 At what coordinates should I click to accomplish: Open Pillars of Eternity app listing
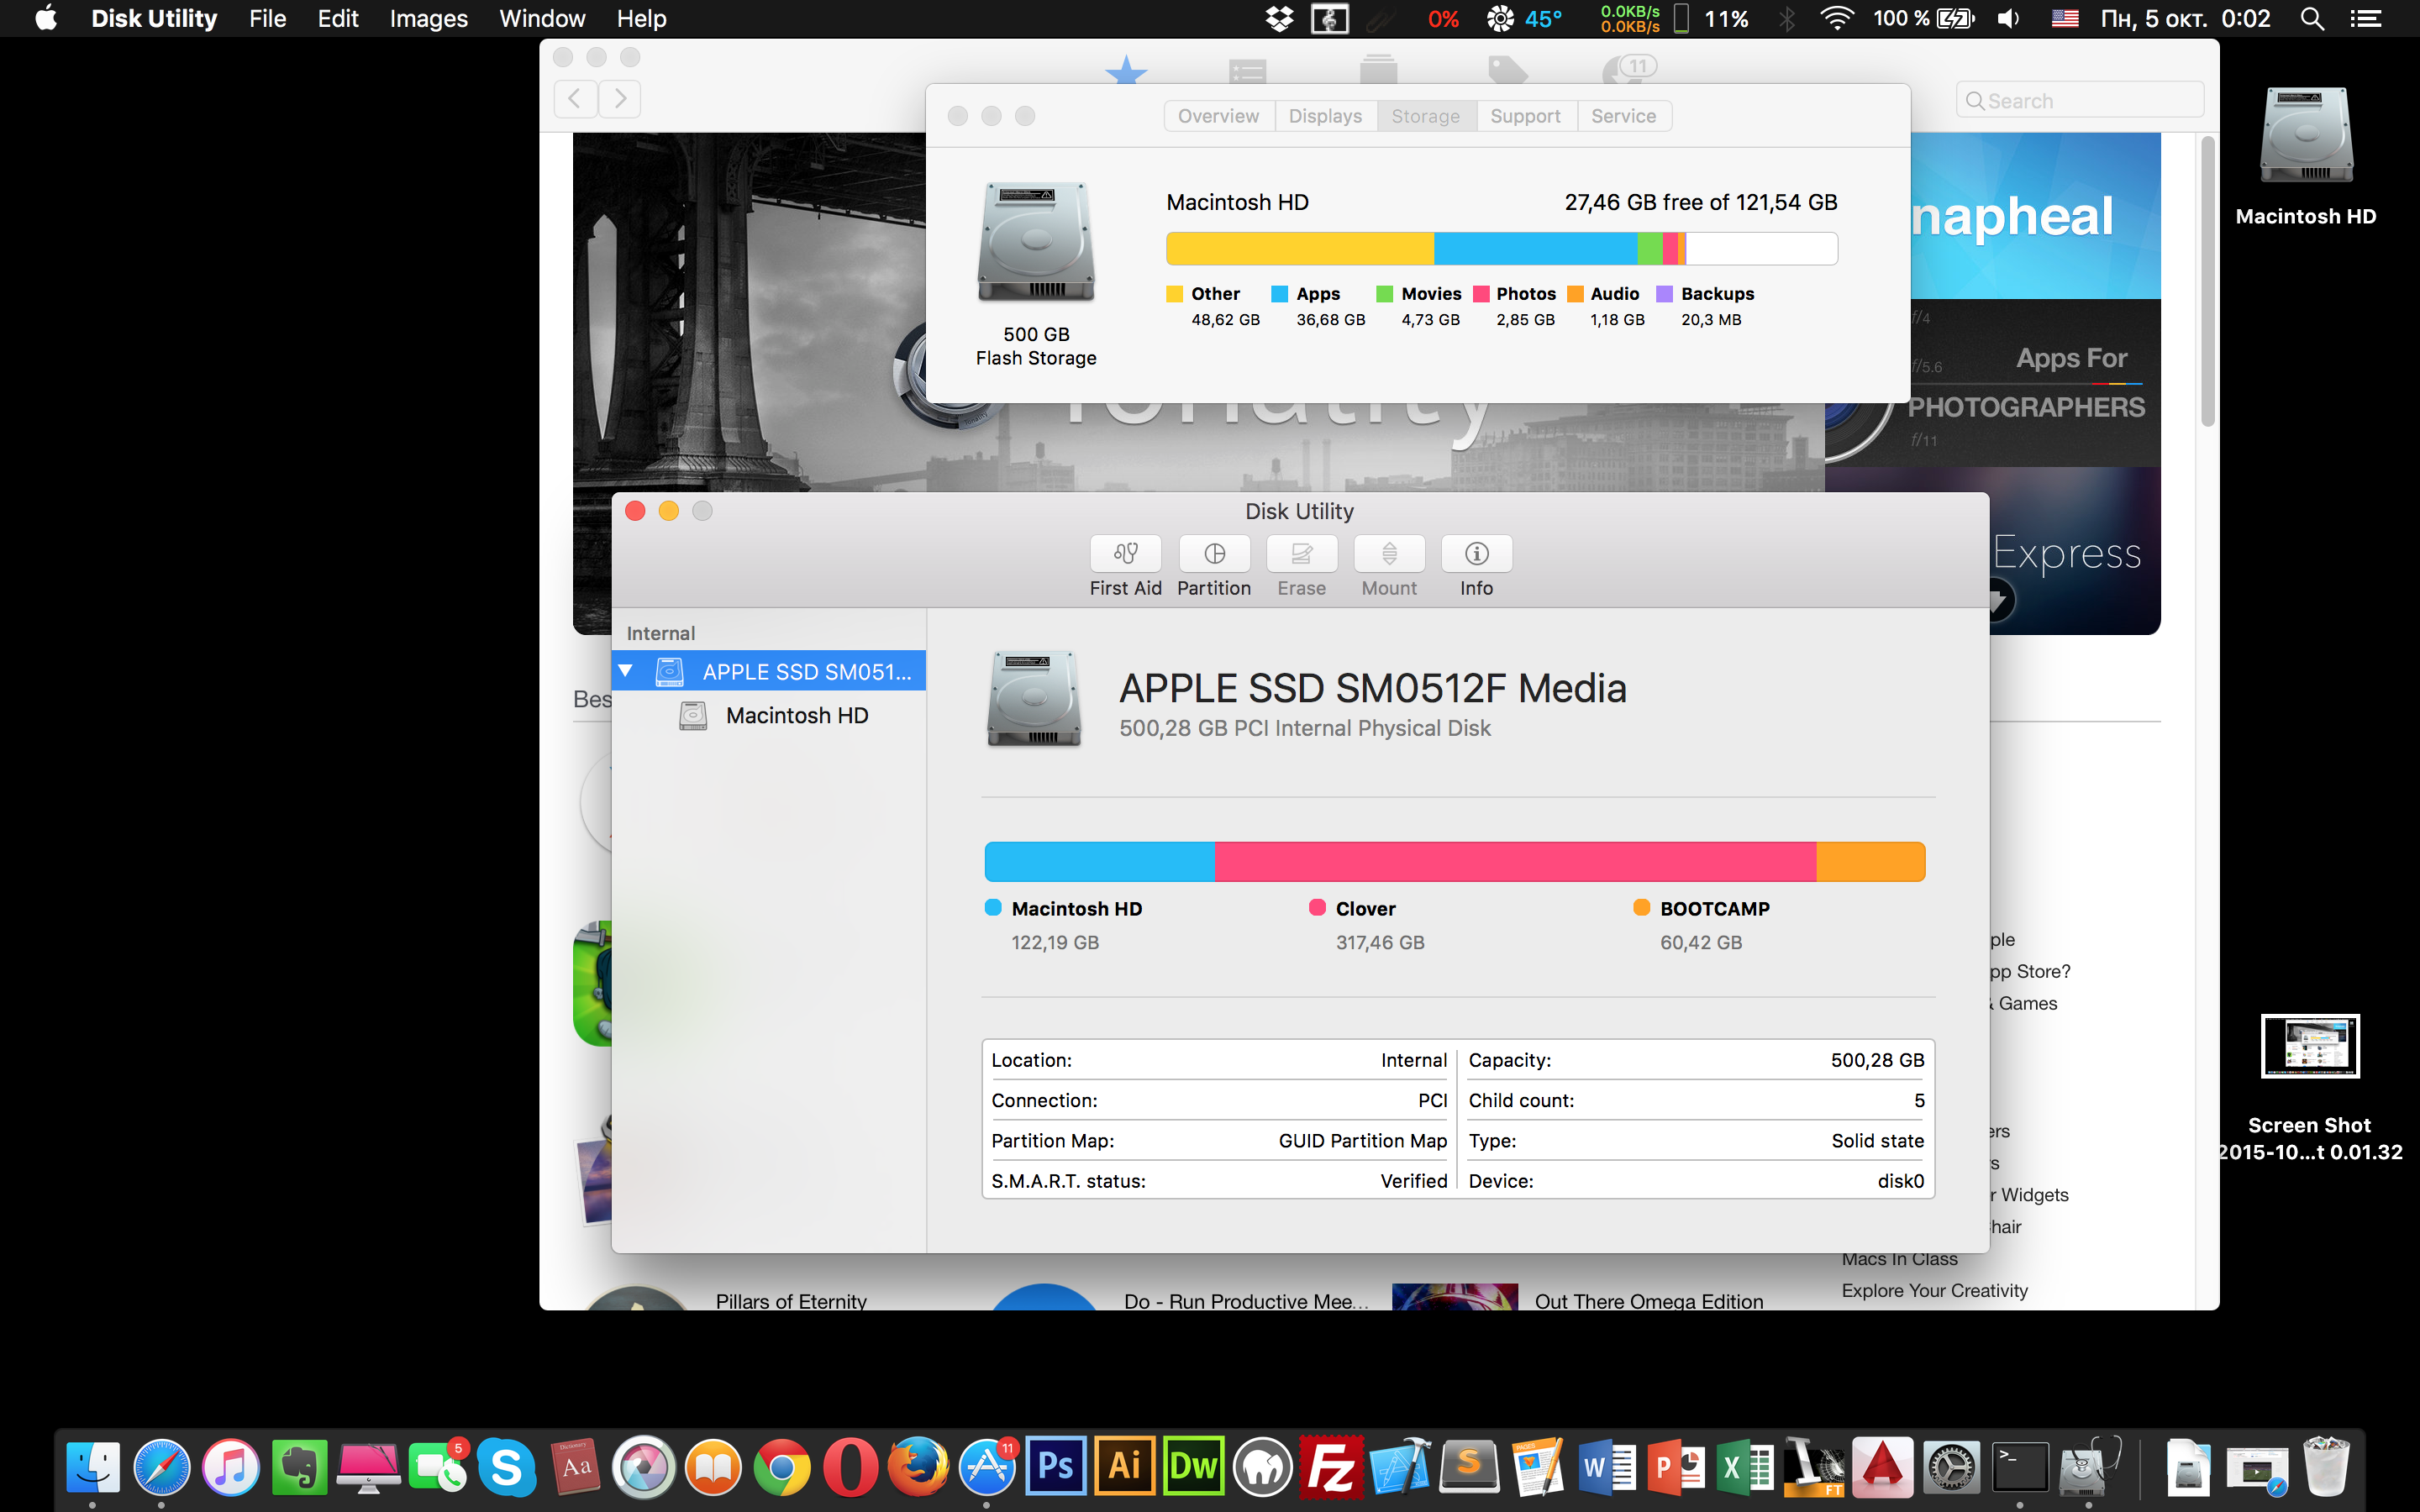[790, 1301]
